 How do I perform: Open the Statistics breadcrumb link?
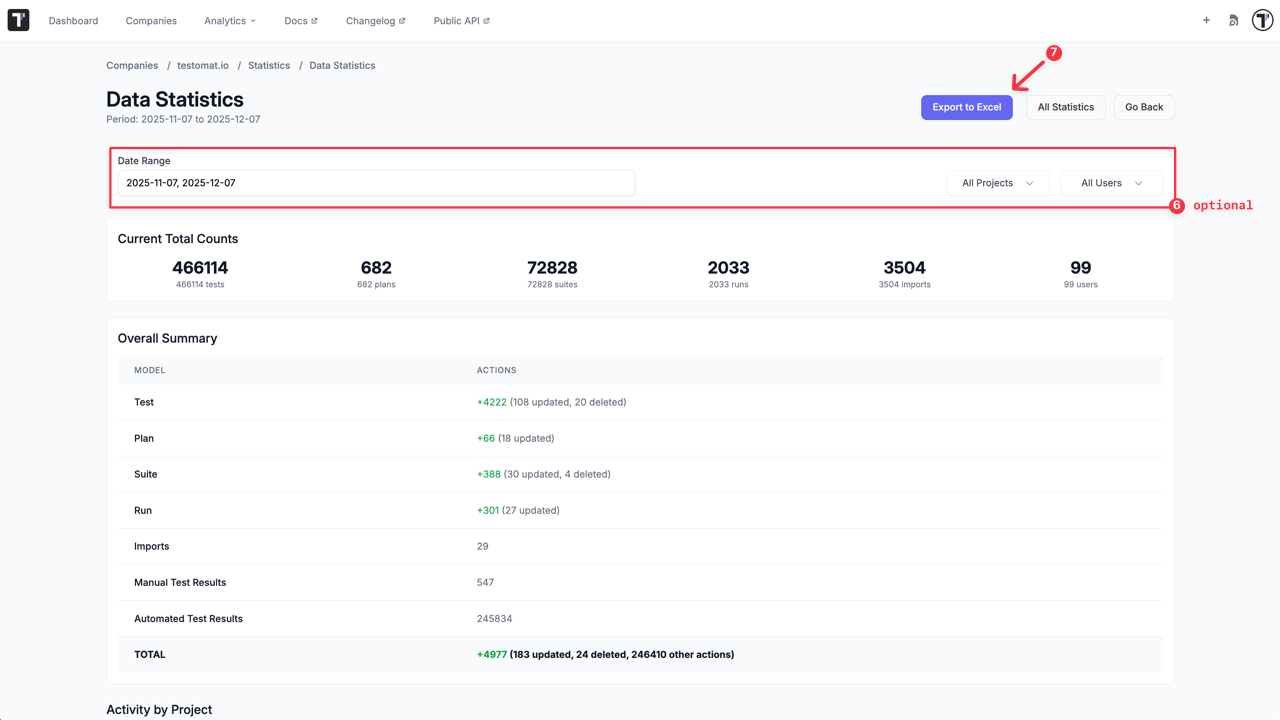(x=269, y=65)
